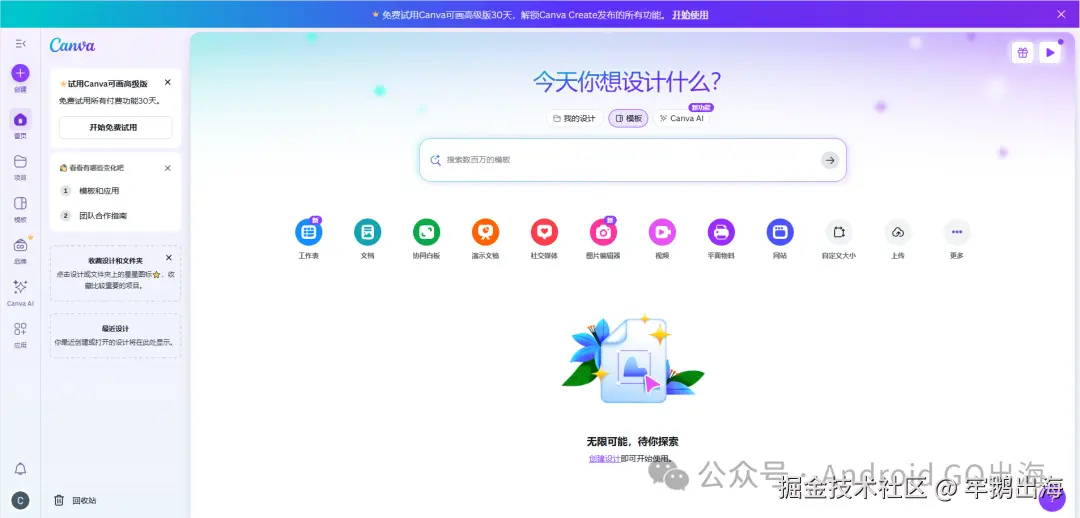Create a Presentation via 演示文稿 icon
The width and height of the screenshot is (1080, 518).
(485, 232)
